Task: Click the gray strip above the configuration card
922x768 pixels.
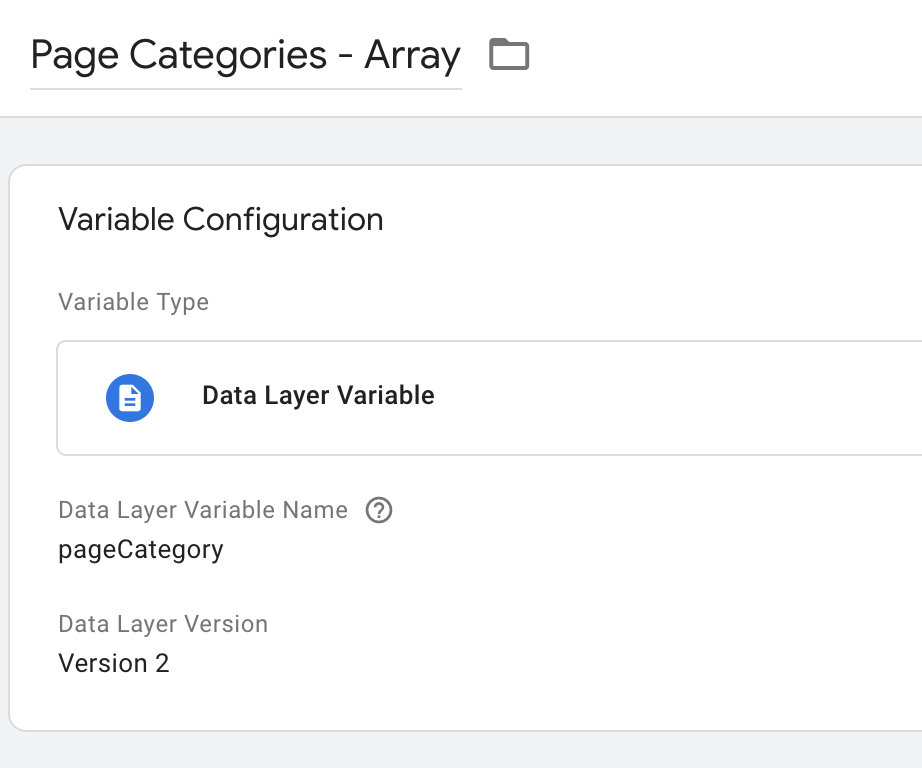Action: pyautogui.click(x=460, y=141)
